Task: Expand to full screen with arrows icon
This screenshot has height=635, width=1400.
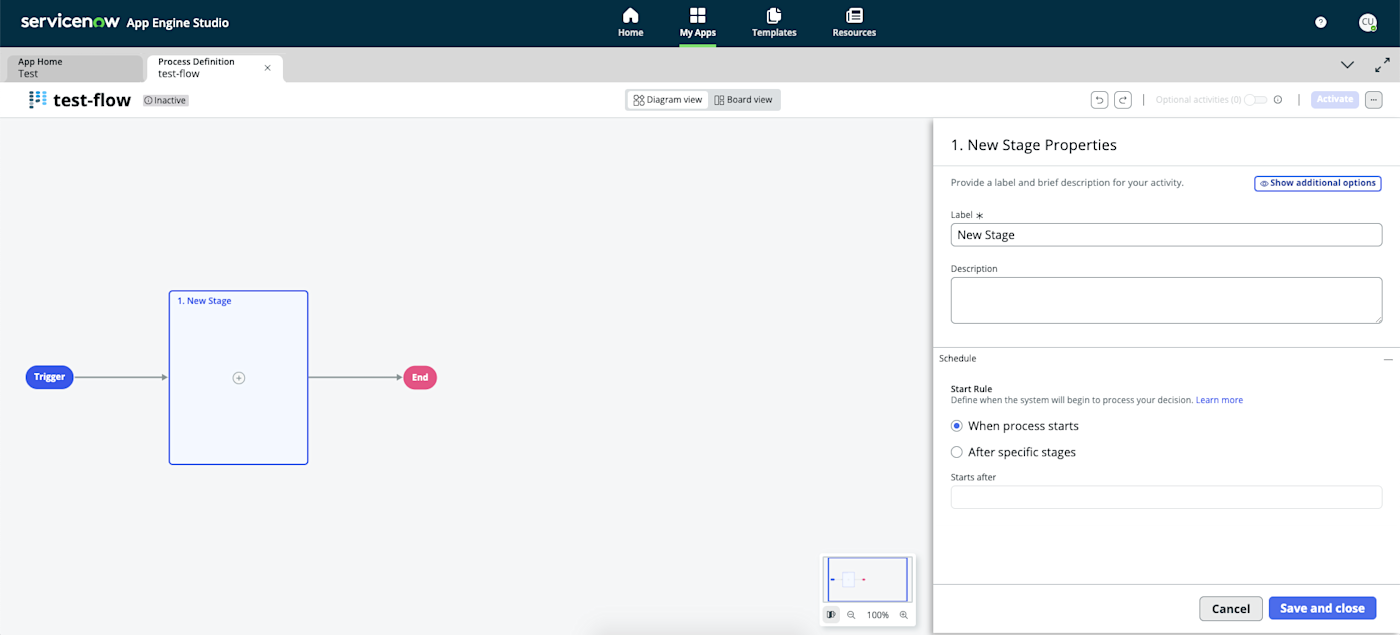Action: [x=1382, y=64]
